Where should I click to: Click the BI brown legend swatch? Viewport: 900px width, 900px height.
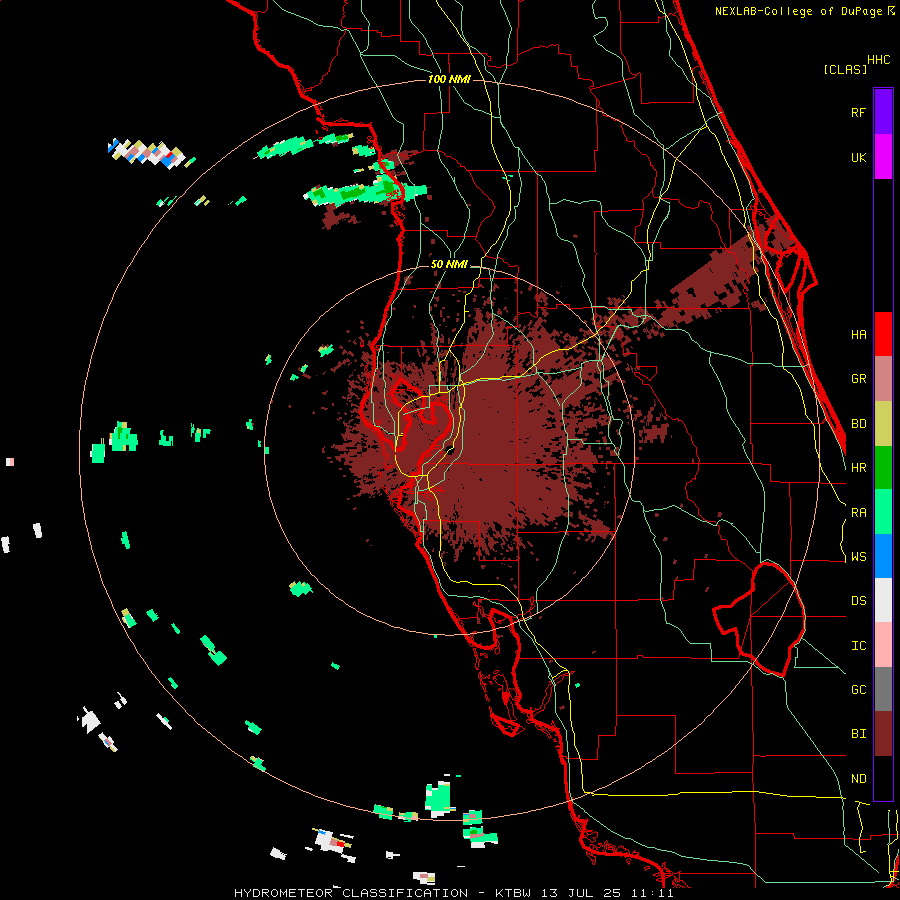tap(883, 734)
